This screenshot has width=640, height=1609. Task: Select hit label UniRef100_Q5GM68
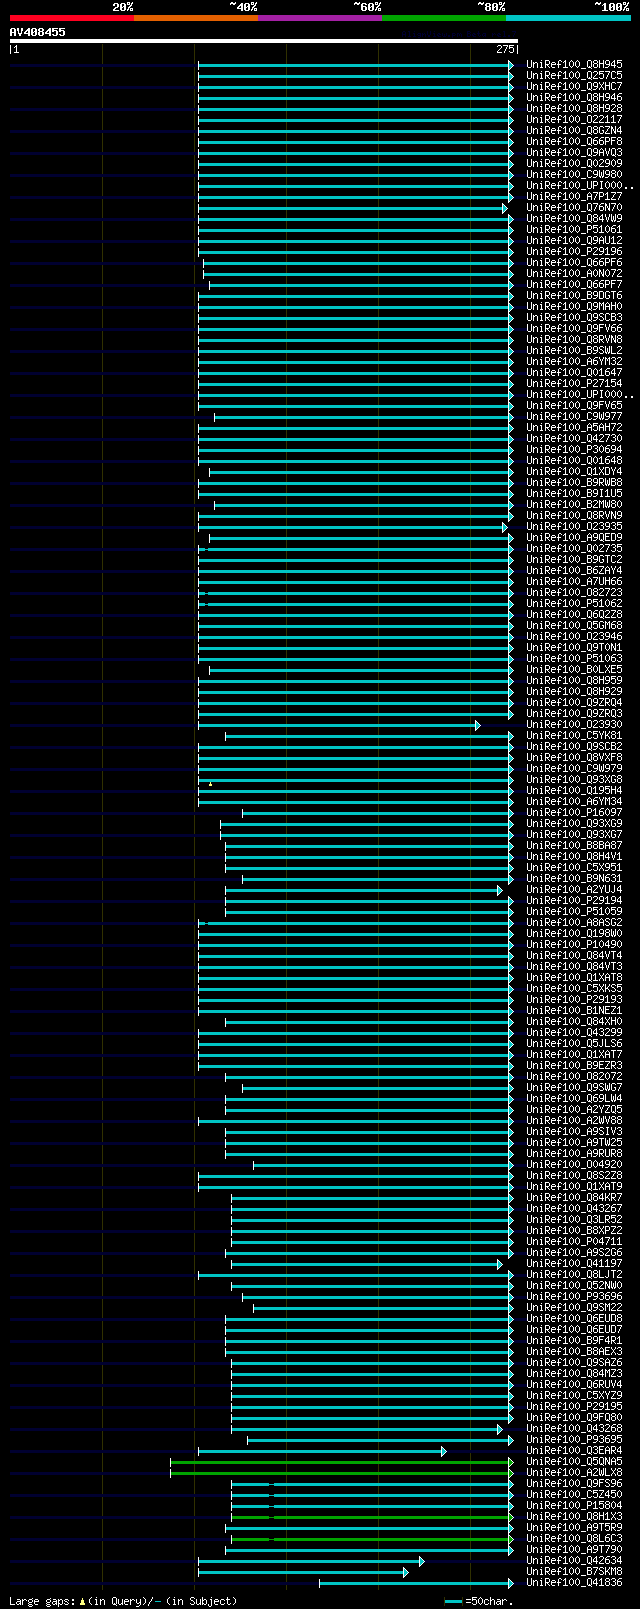coord(574,626)
